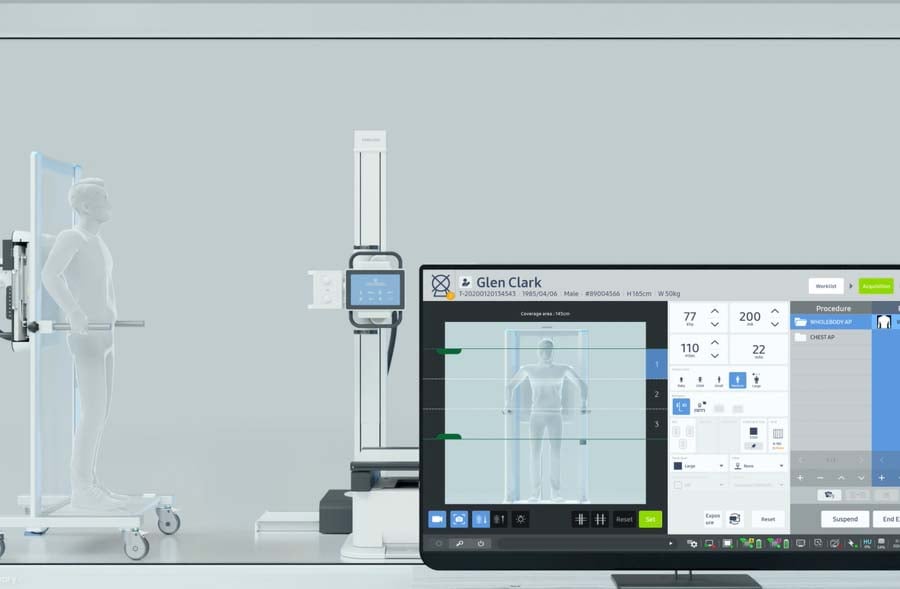The height and width of the screenshot is (589, 900).
Task: Switch to the Worklist tab
Action: [826, 285]
